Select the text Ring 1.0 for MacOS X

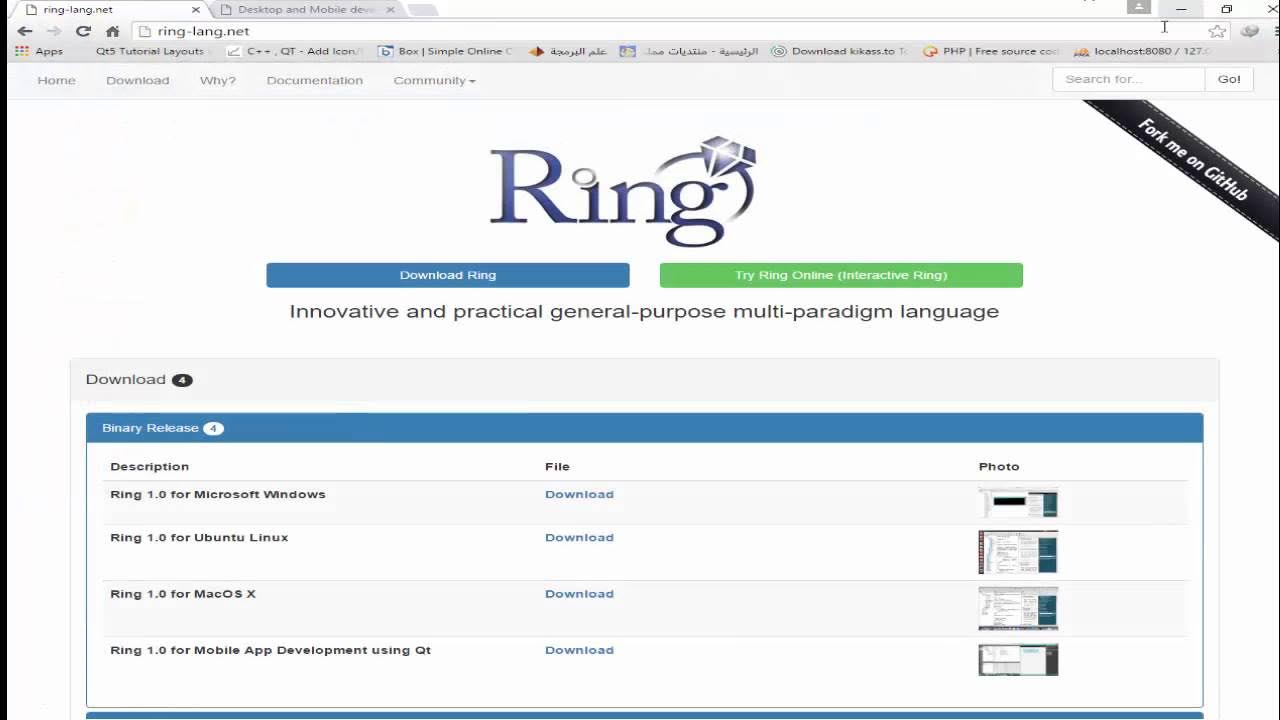[183, 593]
